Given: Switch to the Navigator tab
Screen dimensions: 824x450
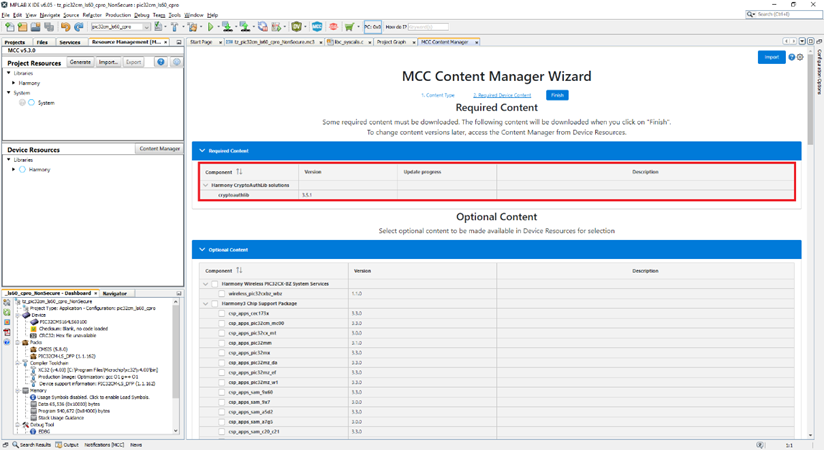Looking at the screenshot, I should pos(115,293).
